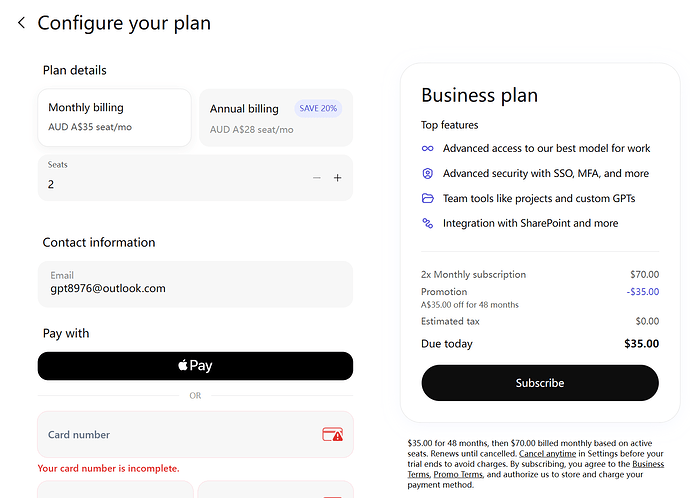Image resolution: width=690 pixels, height=498 pixels.
Task: Click the promotion discount amount -$35.00
Action: point(643,292)
